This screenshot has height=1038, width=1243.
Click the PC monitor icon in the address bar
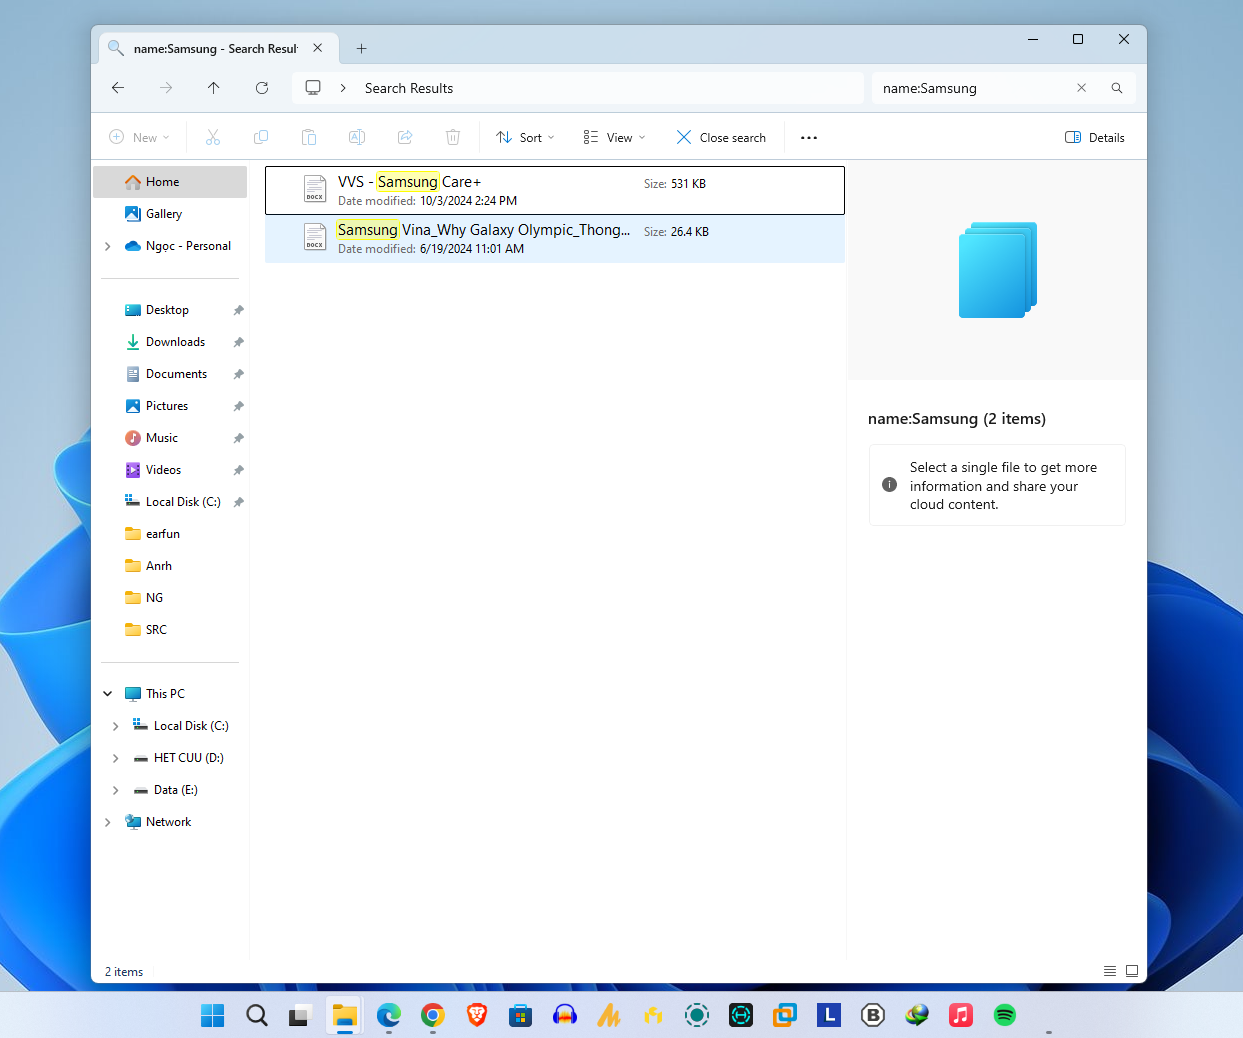[x=313, y=88]
